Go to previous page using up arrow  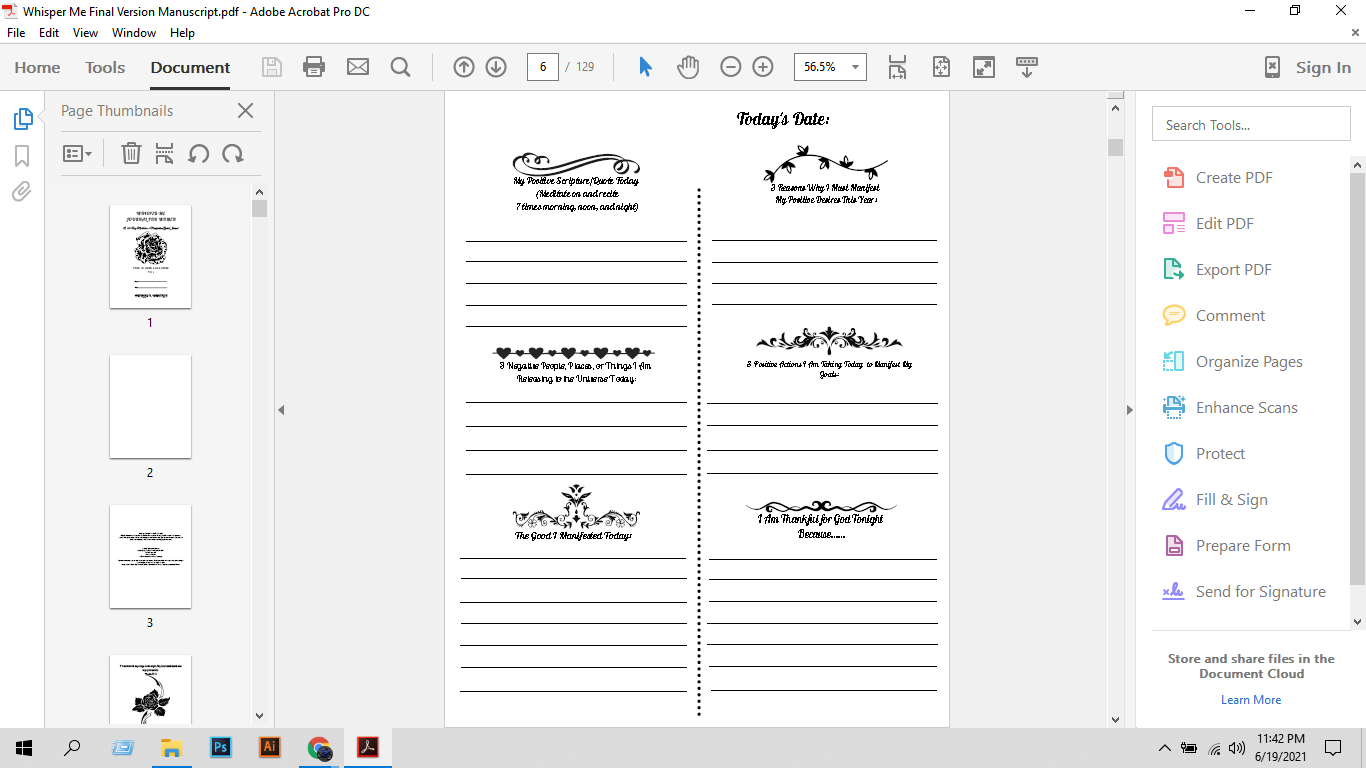click(463, 67)
